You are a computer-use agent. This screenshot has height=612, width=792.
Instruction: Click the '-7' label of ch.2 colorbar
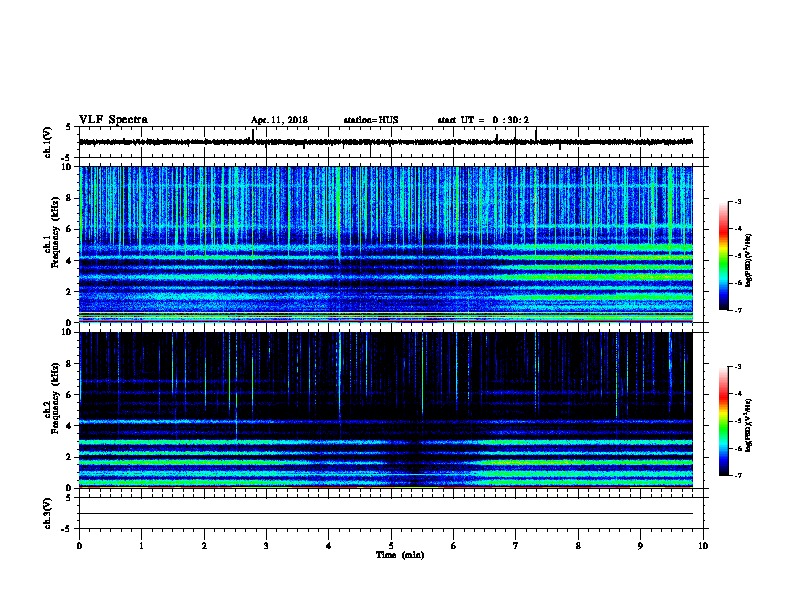pos(737,475)
